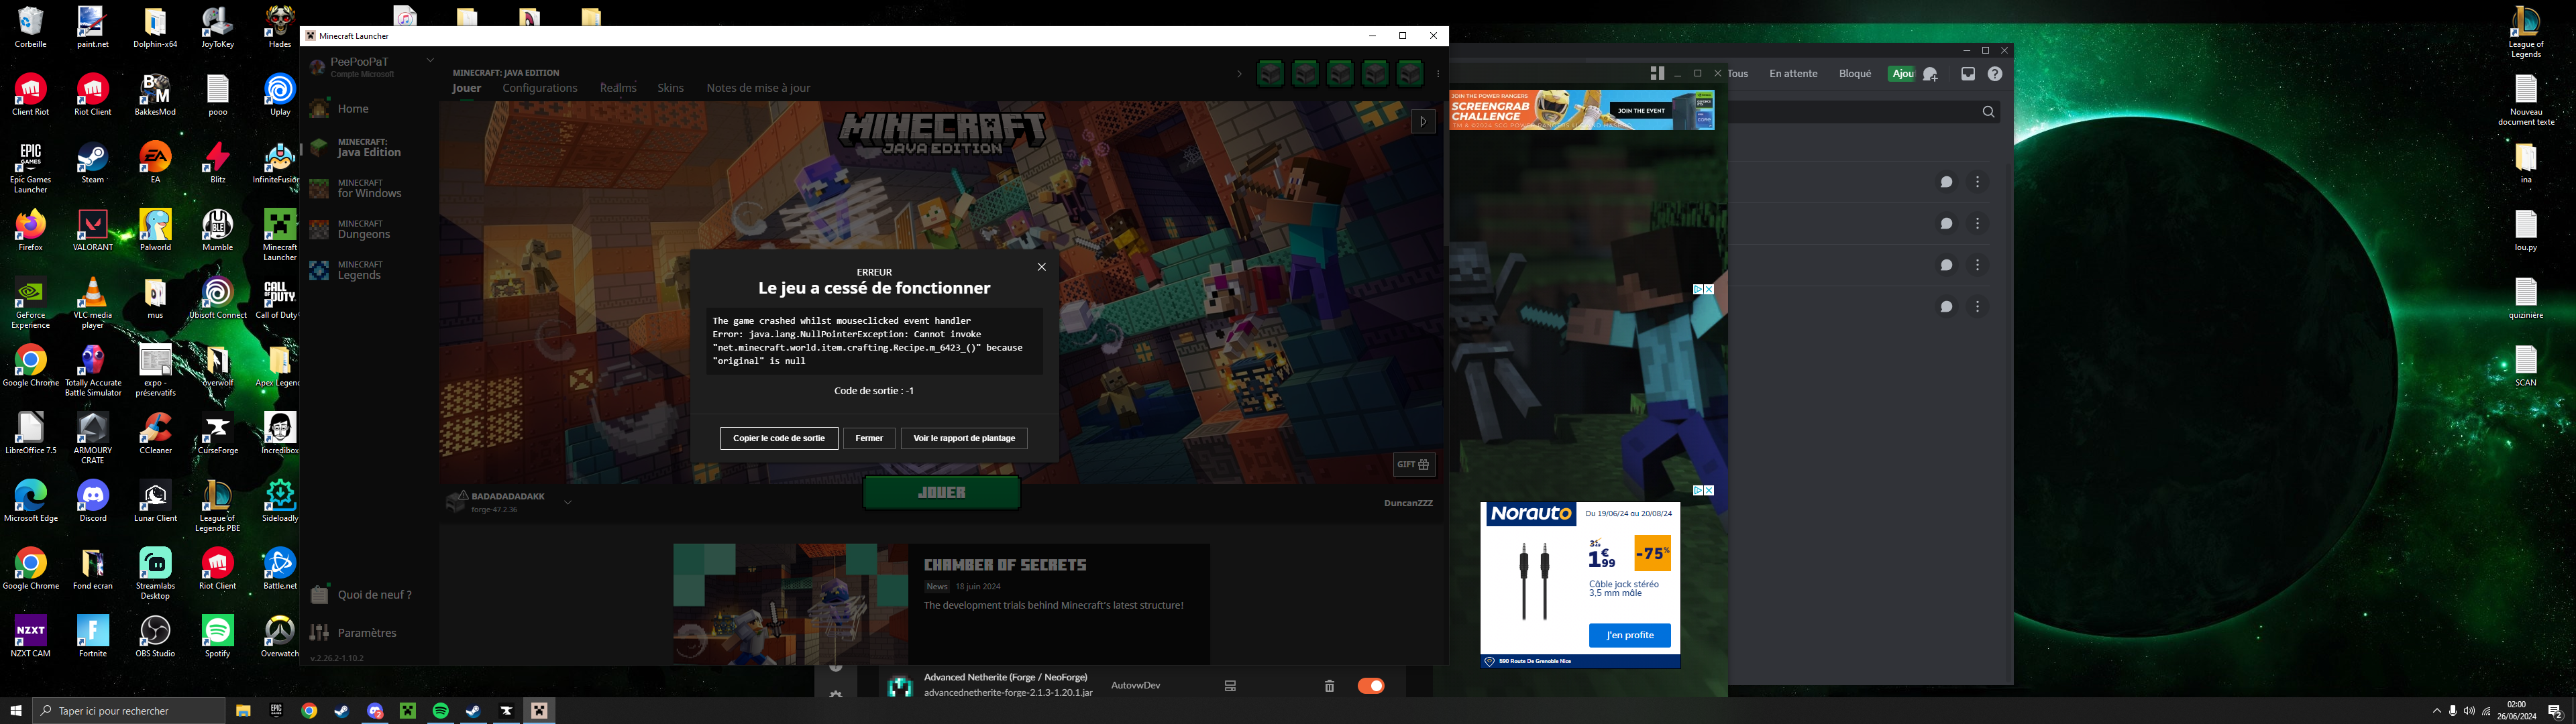Screen dimensions: 2576x724
Task: Open File Explorer from the taskbar
Action: pos(243,711)
